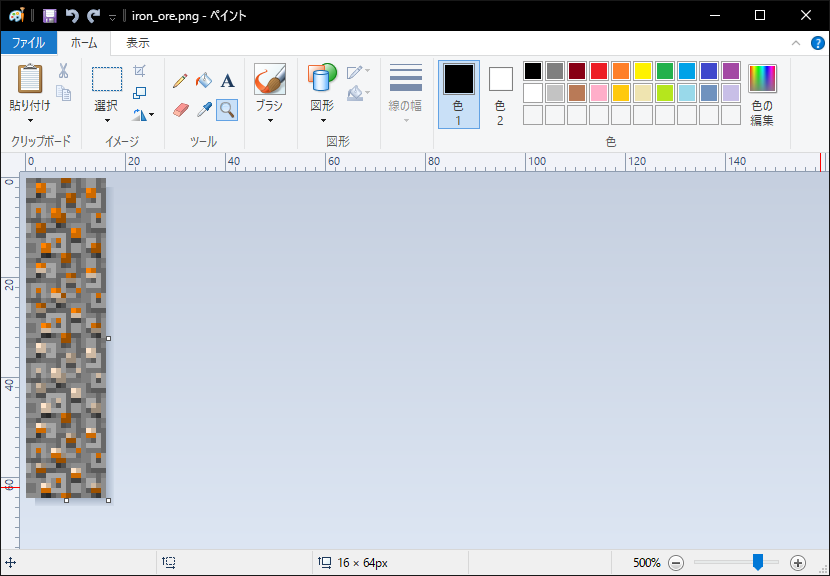This screenshot has width=830, height=576.
Task: Switch to the 表示 tab
Action: pos(138,43)
